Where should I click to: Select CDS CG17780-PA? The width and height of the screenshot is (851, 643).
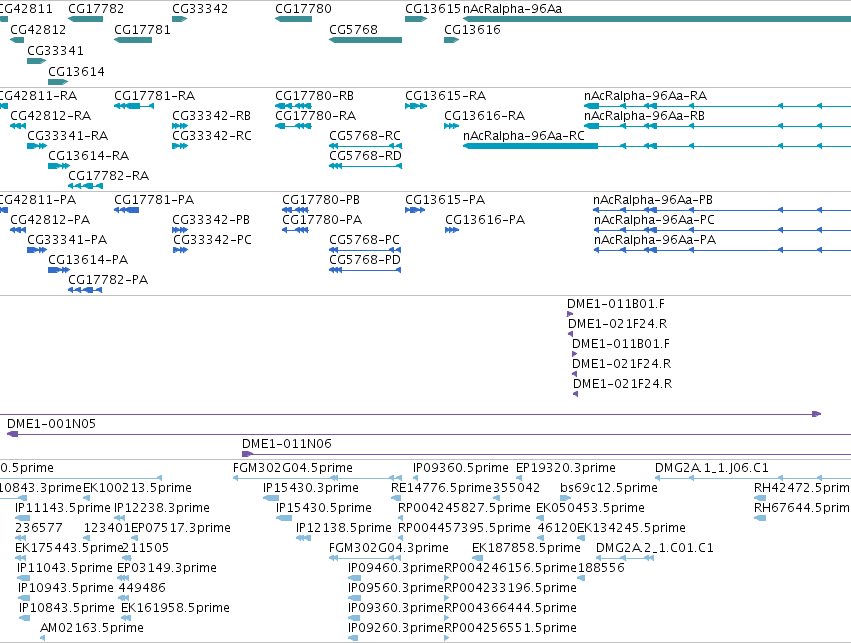click(322, 220)
